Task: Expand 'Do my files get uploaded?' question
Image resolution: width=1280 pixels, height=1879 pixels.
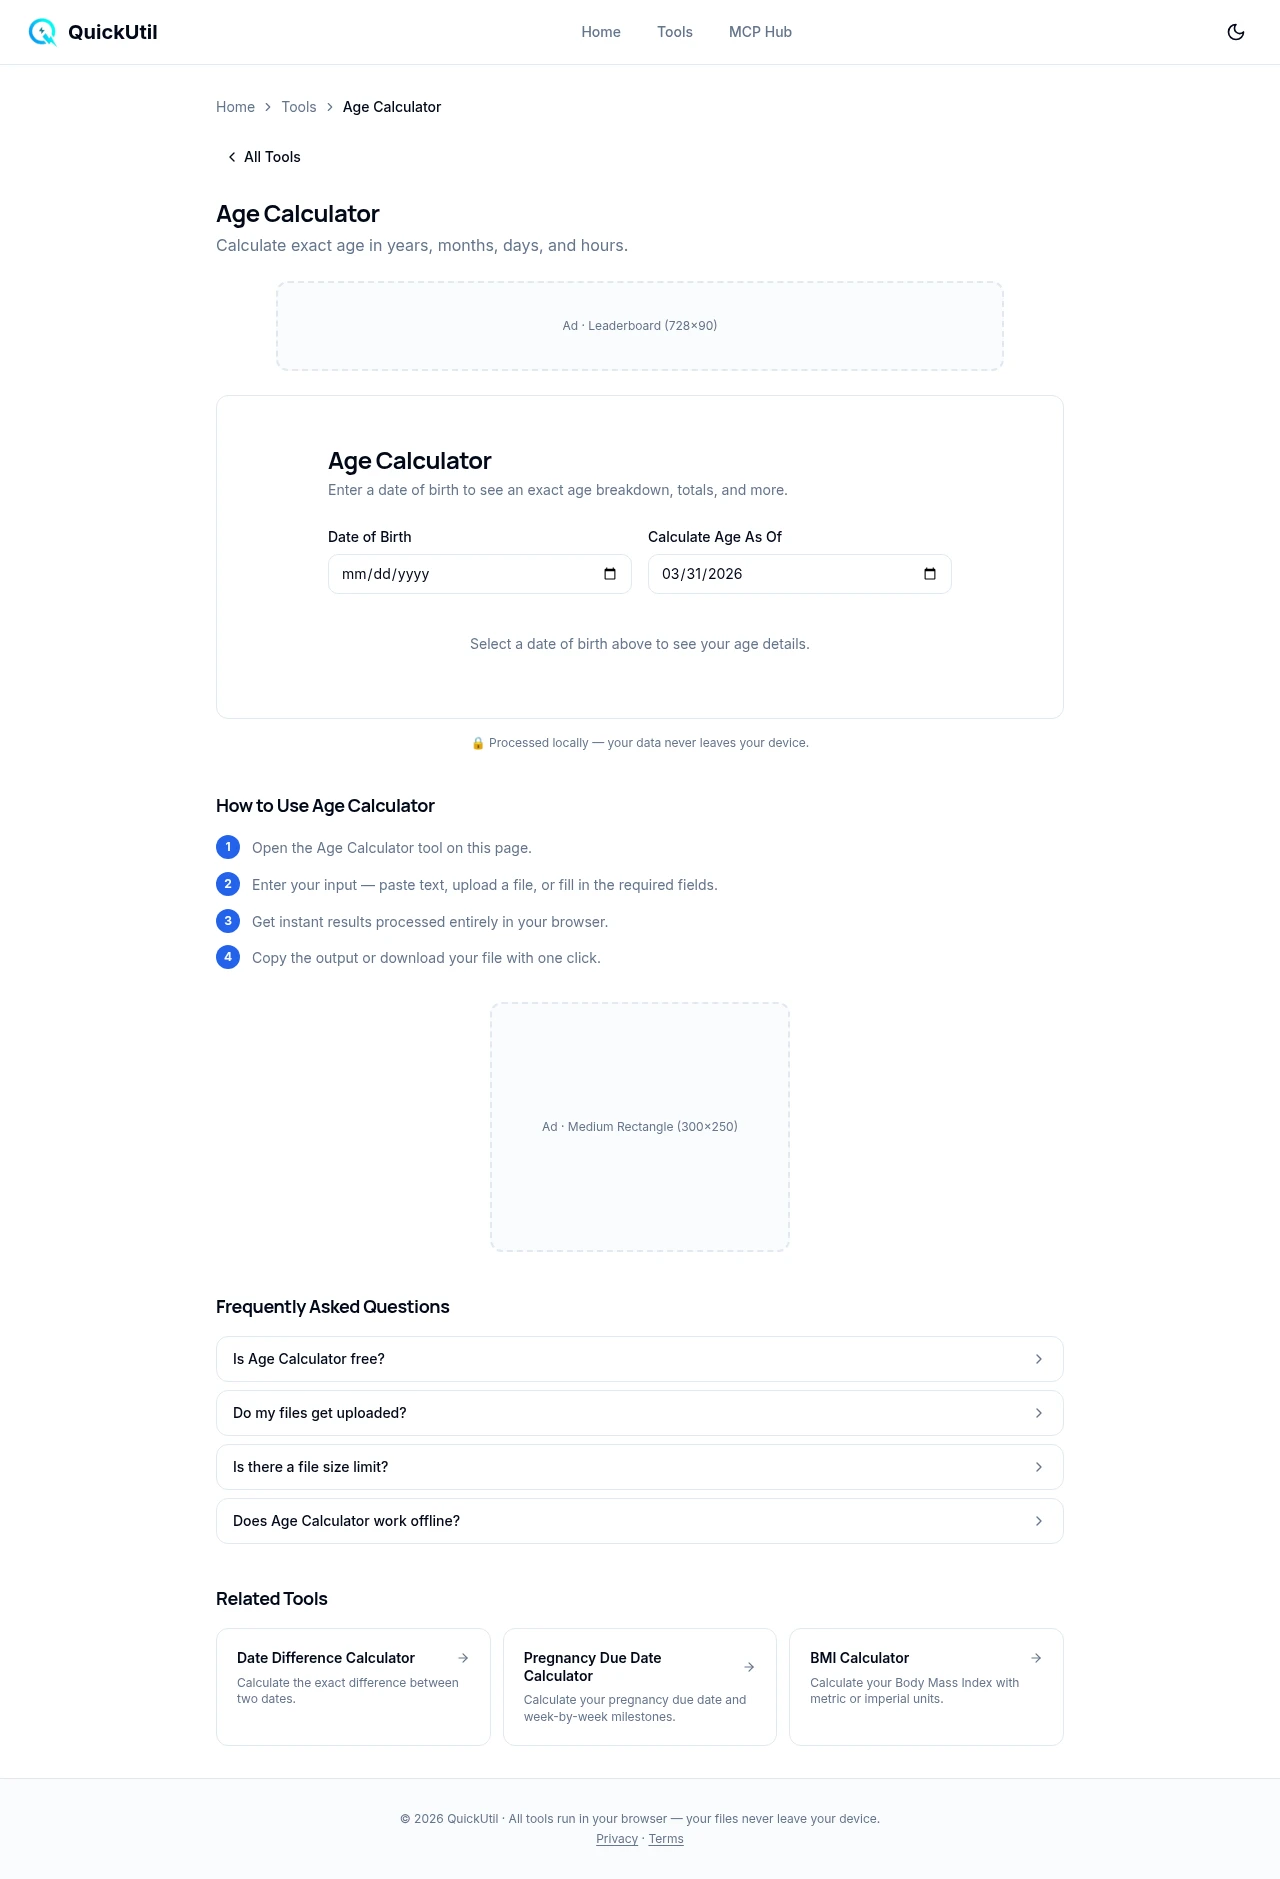Action: click(640, 1413)
